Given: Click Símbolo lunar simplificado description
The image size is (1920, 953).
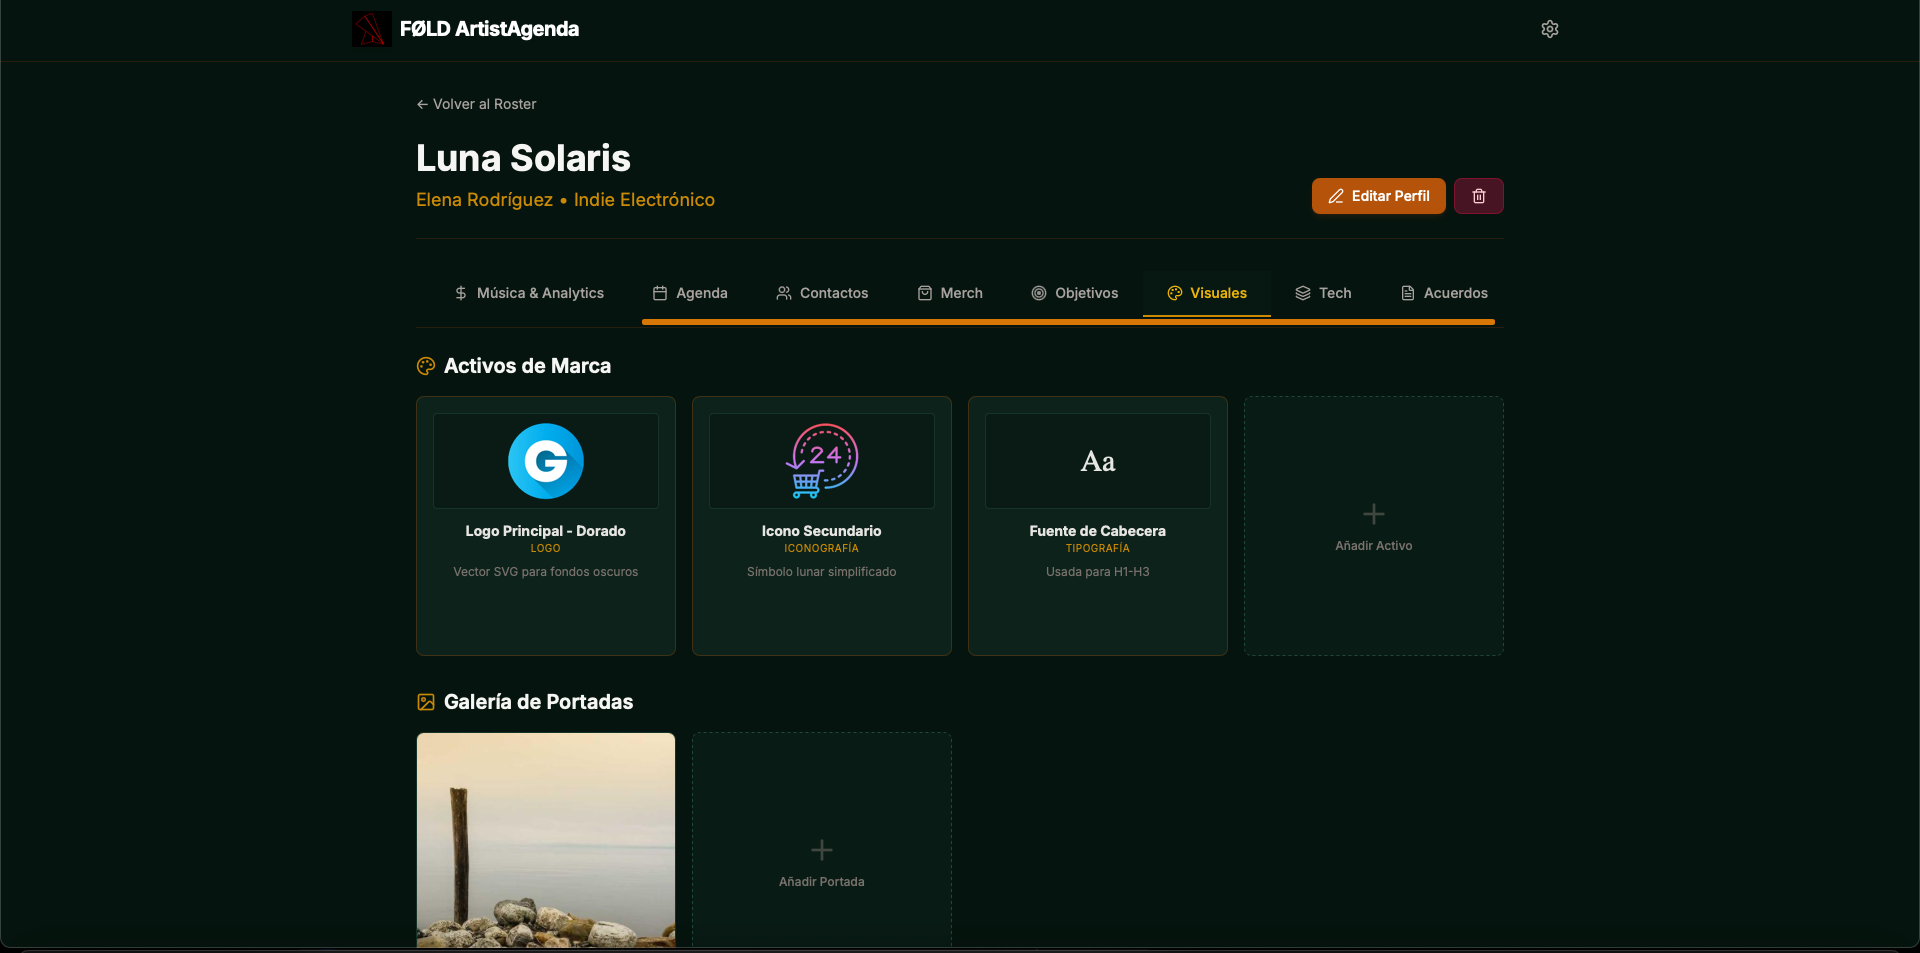Looking at the screenshot, I should 822,572.
